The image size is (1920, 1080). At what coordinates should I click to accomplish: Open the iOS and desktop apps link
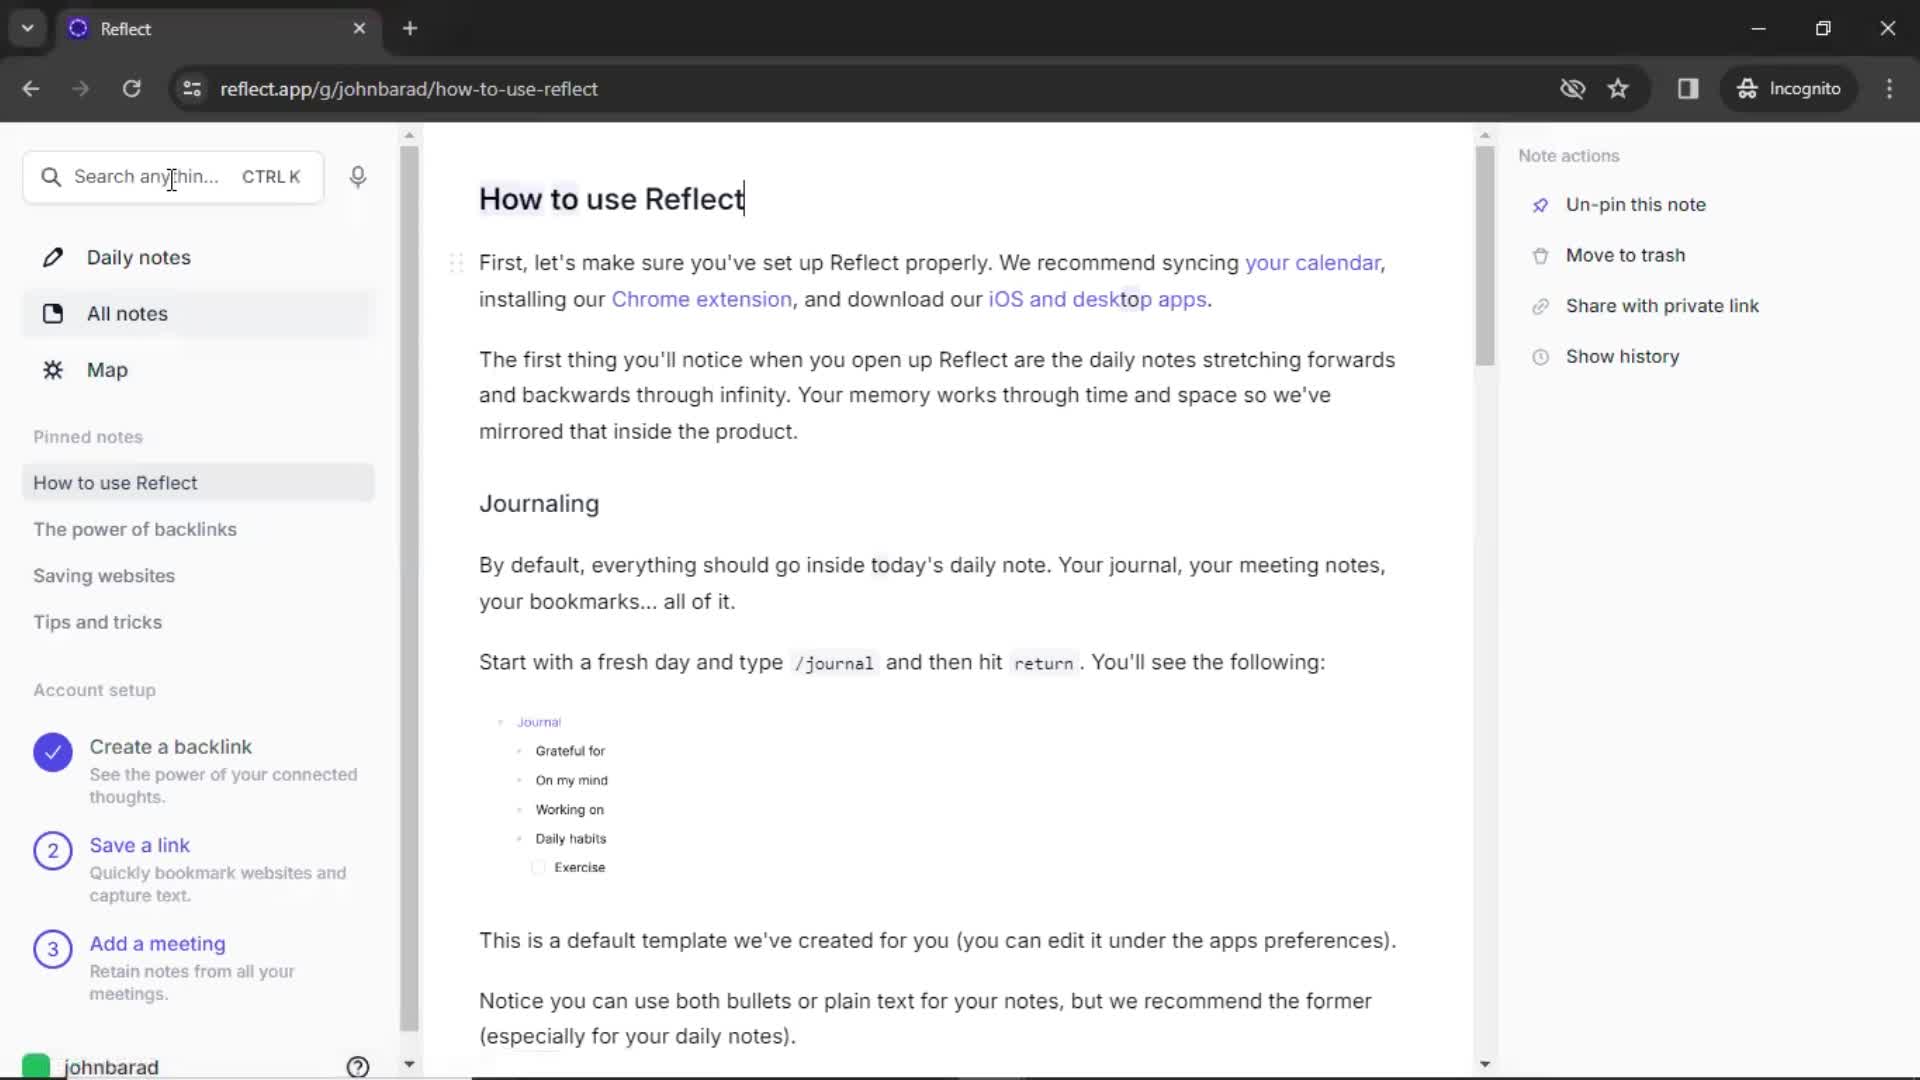[x=1097, y=299]
